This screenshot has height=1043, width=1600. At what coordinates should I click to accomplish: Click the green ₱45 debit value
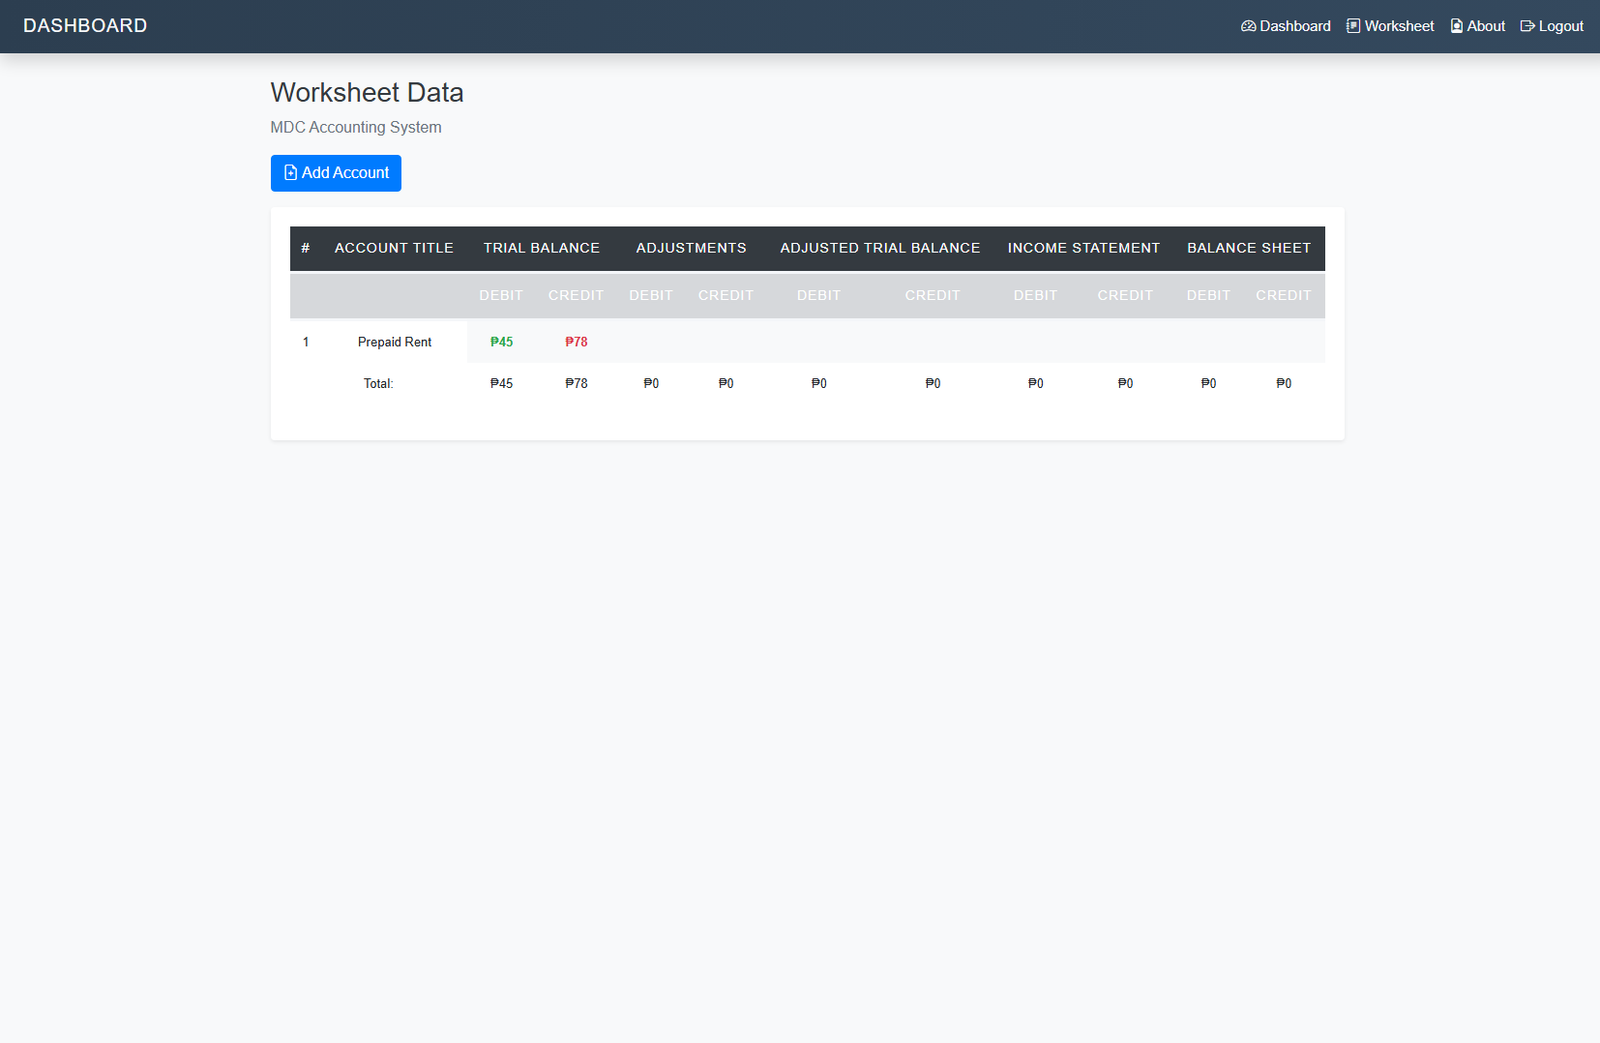(x=501, y=342)
